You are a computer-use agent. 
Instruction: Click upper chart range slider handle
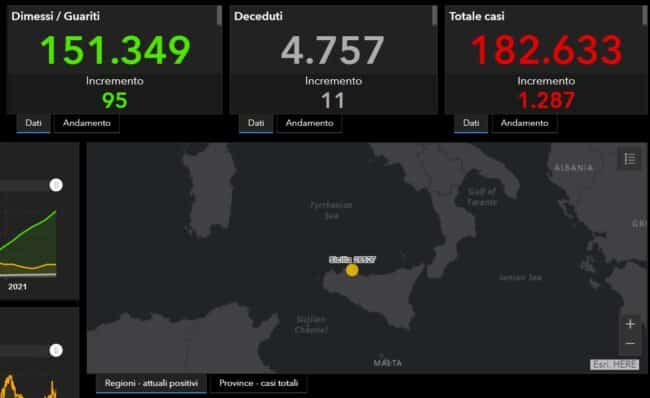click(56, 185)
